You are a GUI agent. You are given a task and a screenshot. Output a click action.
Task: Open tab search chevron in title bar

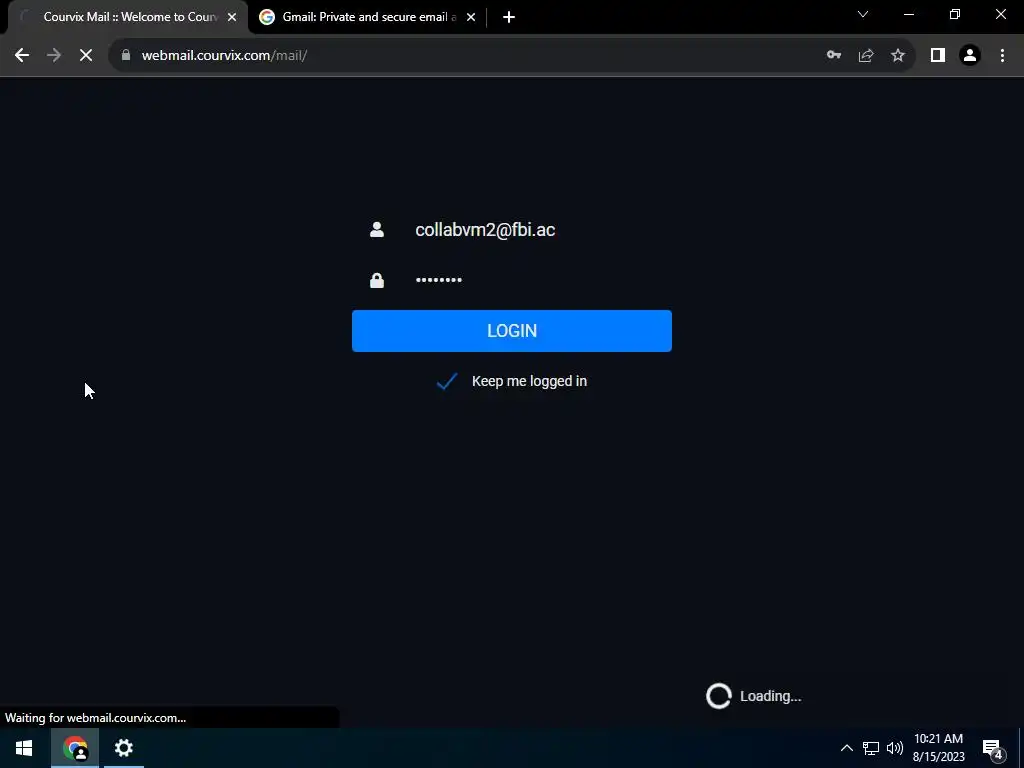pos(863,14)
